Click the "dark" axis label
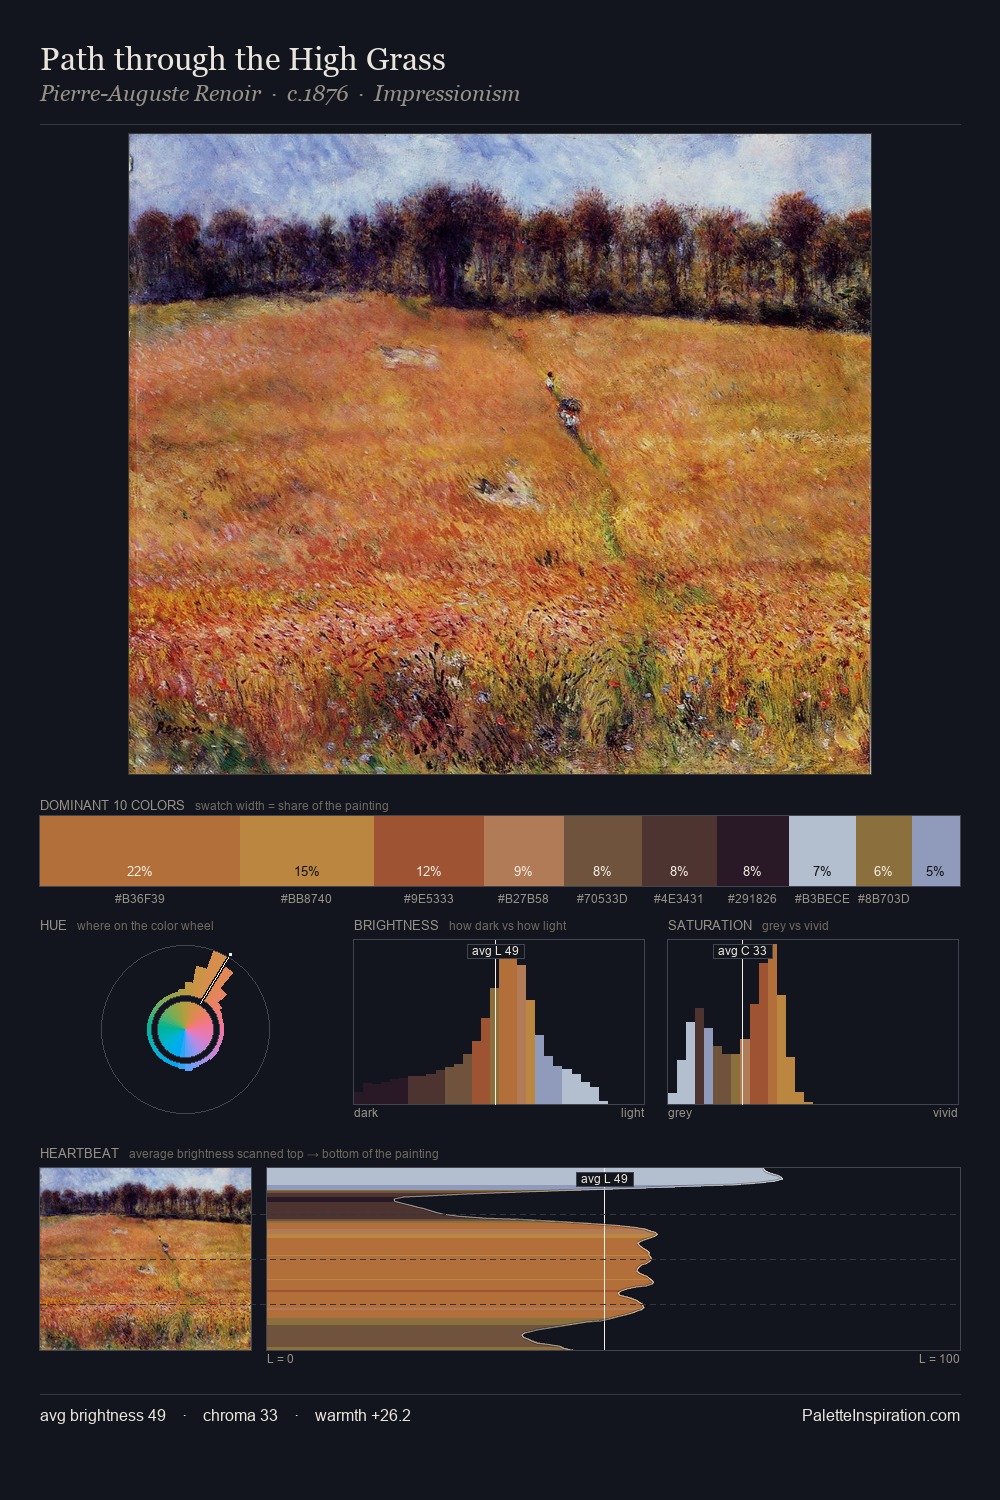Viewport: 1000px width, 1500px height. [x=366, y=1113]
